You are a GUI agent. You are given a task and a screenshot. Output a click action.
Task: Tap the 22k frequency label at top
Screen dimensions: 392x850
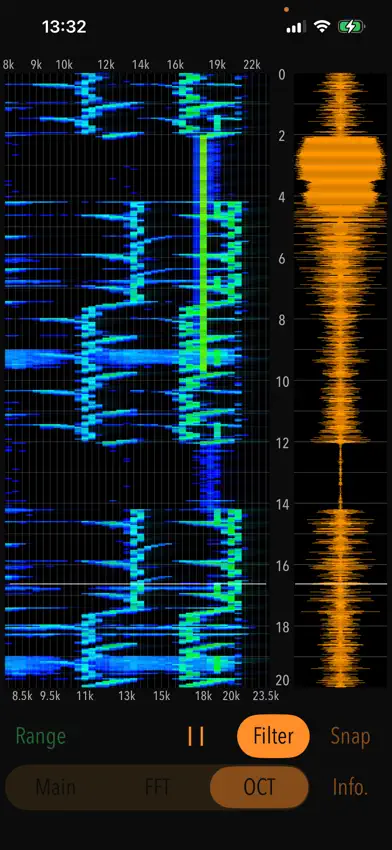click(252, 65)
